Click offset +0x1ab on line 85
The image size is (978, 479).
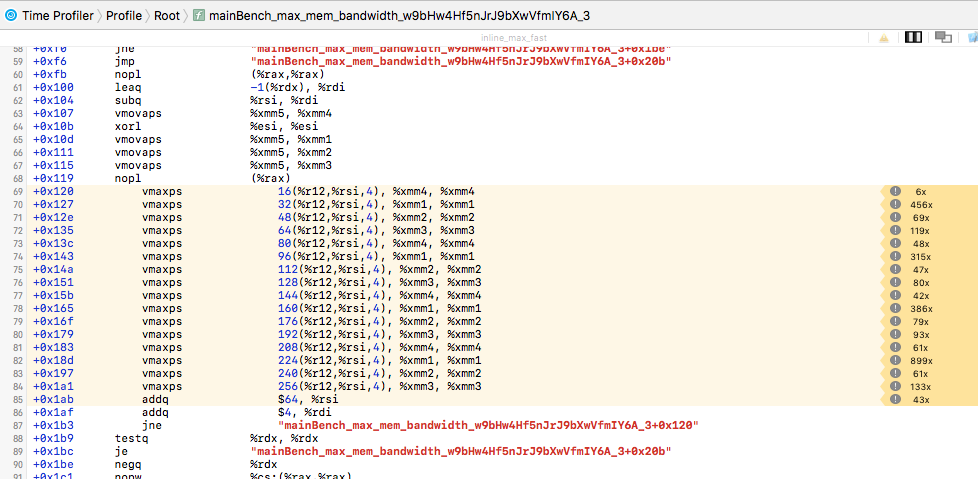(53, 400)
